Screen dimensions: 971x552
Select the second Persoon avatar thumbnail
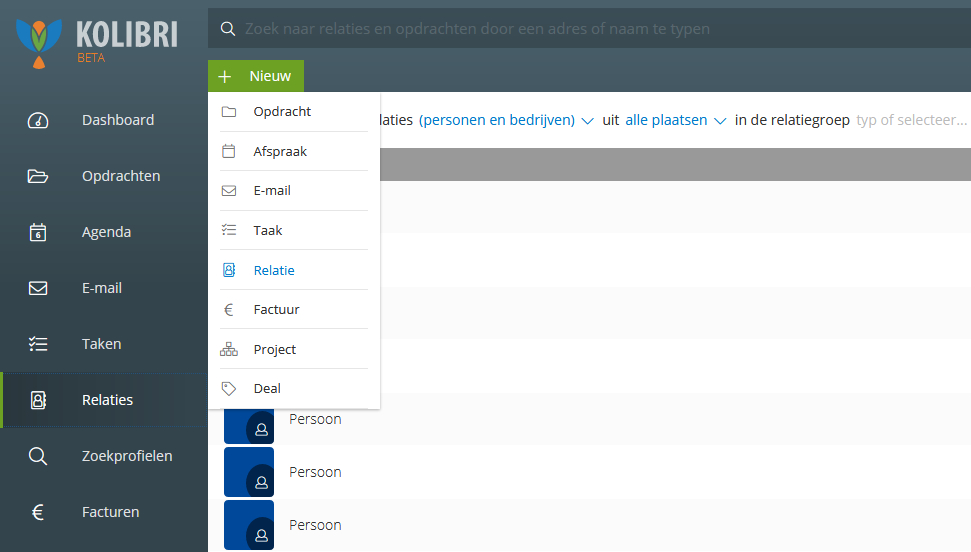[249, 472]
